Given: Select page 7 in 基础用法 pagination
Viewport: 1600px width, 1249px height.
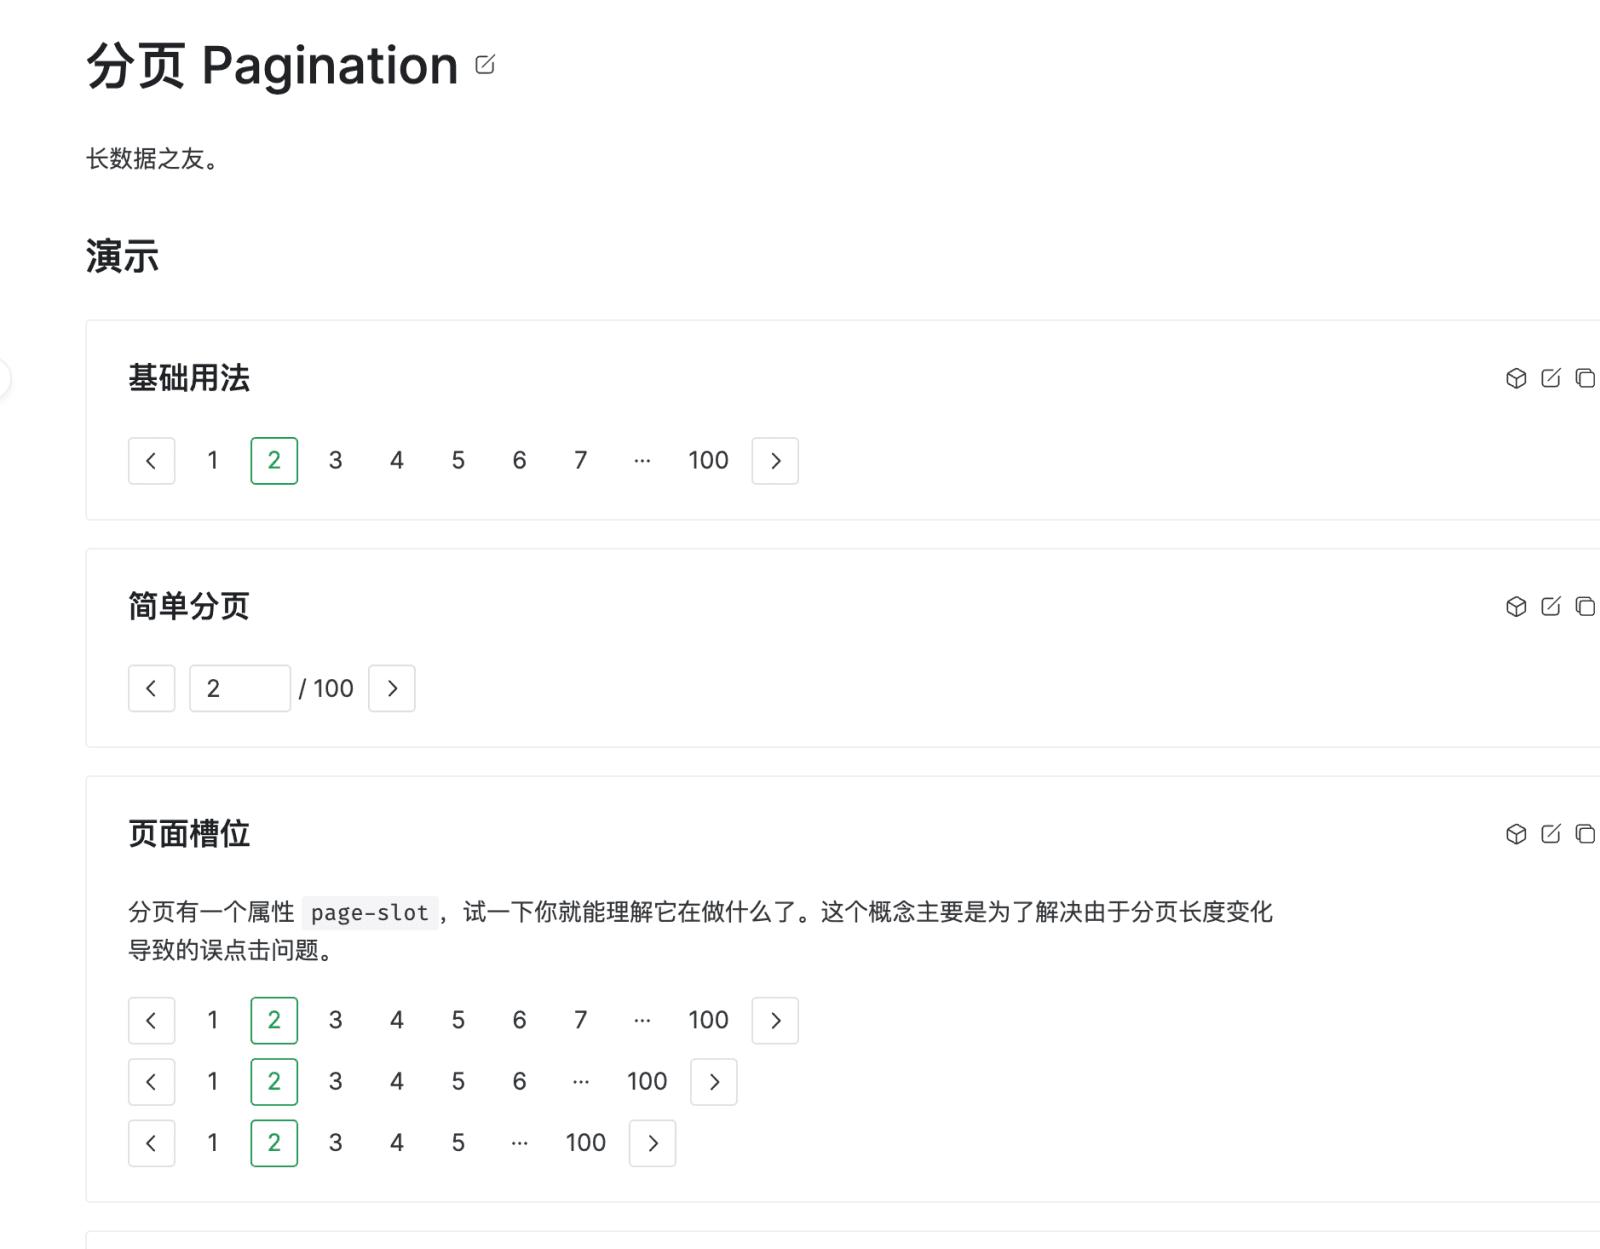Looking at the screenshot, I should [581, 461].
